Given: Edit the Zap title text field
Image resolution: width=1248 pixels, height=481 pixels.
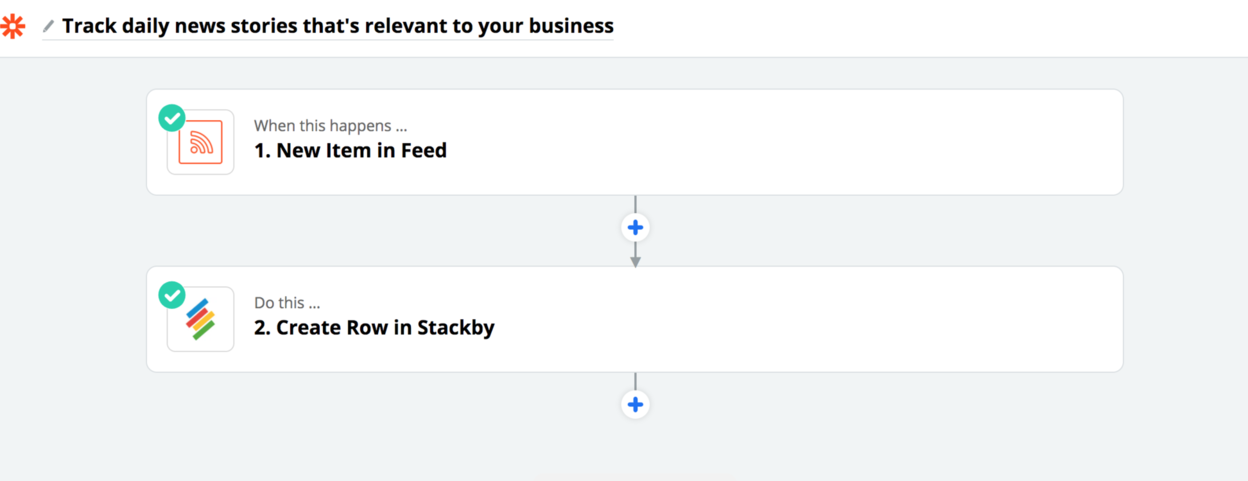Looking at the screenshot, I should pos(337,26).
